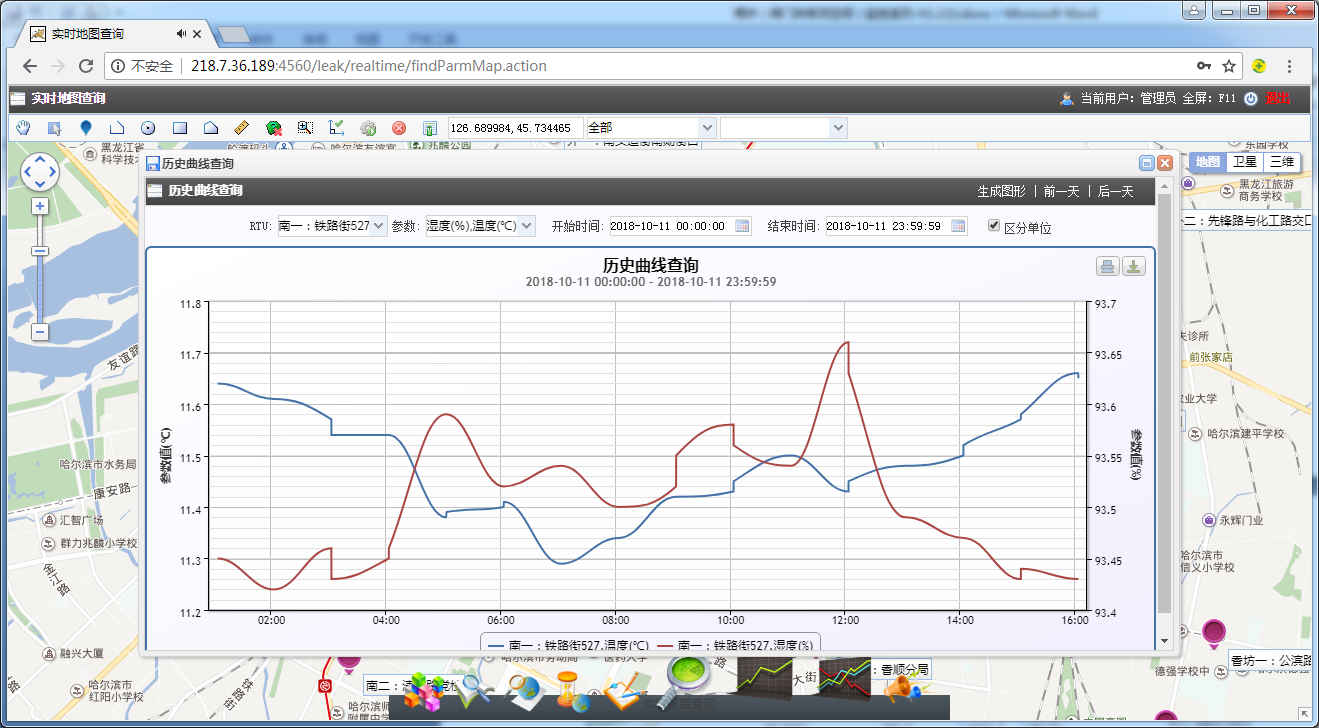
Task: Select the pan hand tool in map toolbar
Action: click(x=24, y=128)
